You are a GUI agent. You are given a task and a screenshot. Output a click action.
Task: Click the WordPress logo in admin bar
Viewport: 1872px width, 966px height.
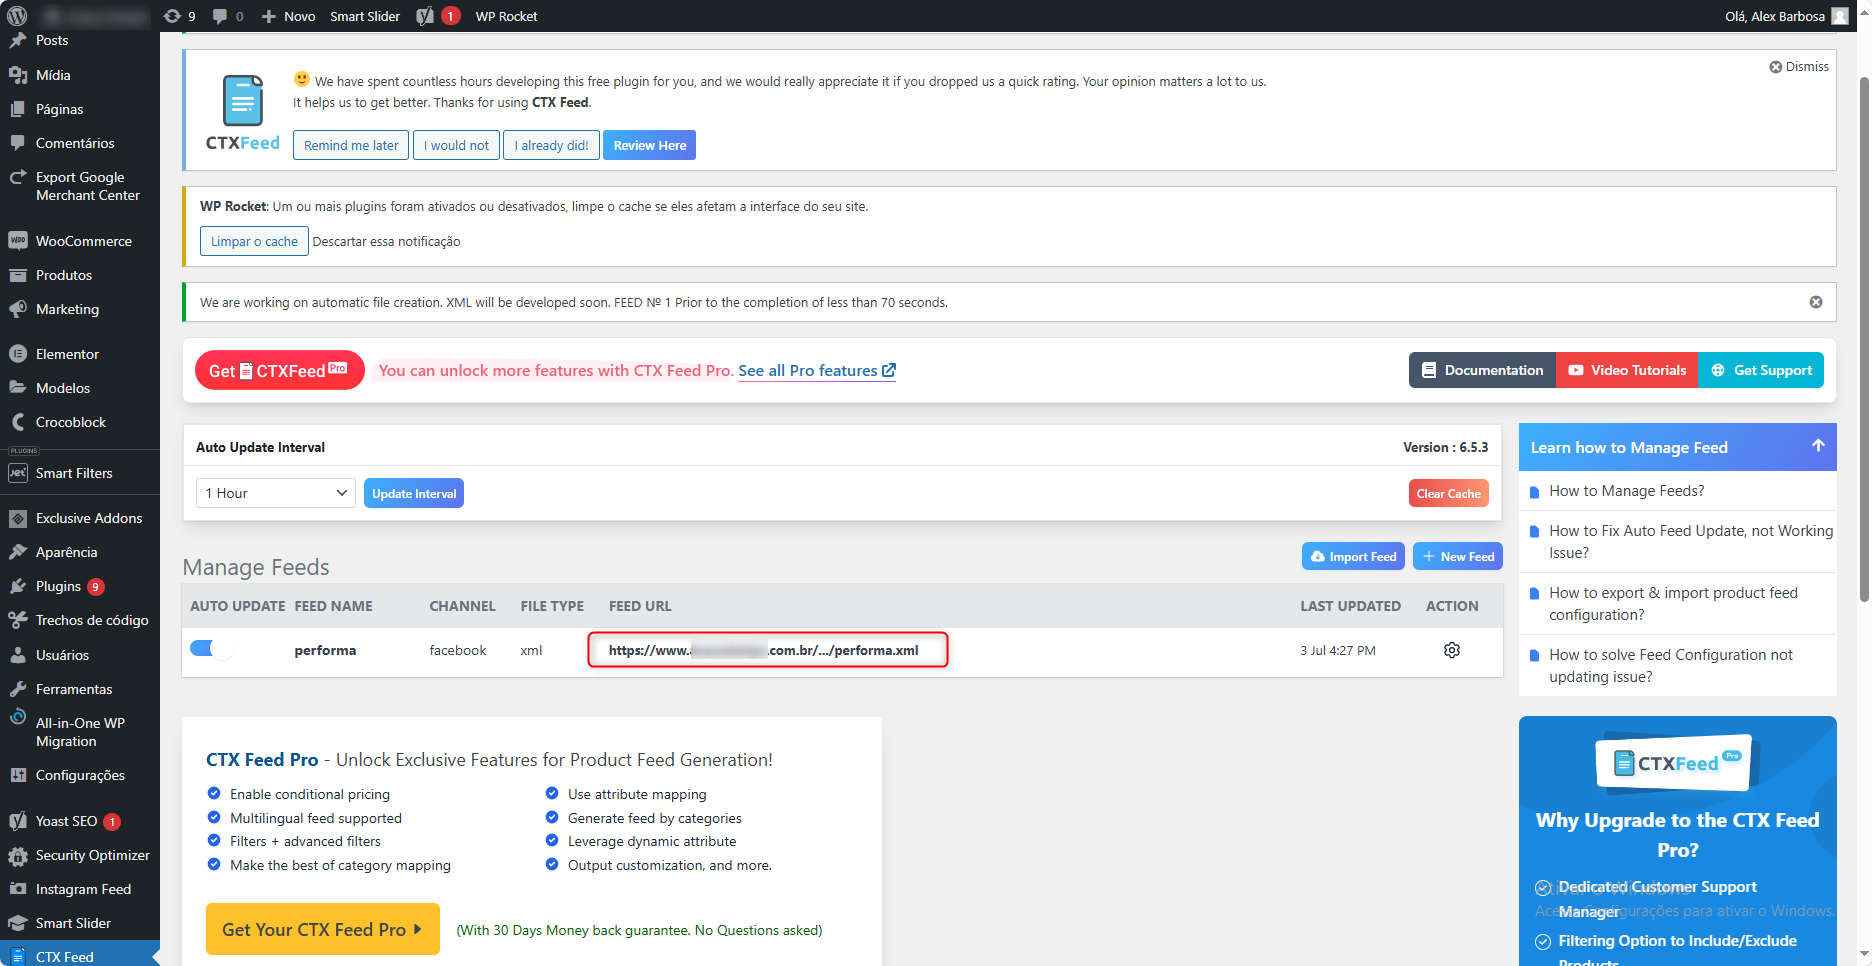pos(17,16)
